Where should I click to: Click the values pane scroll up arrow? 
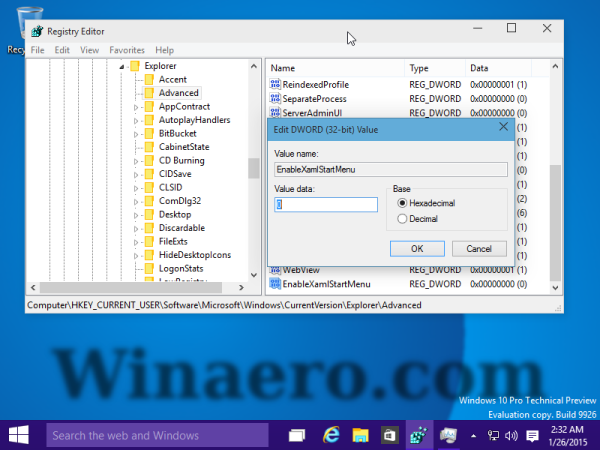point(555,66)
